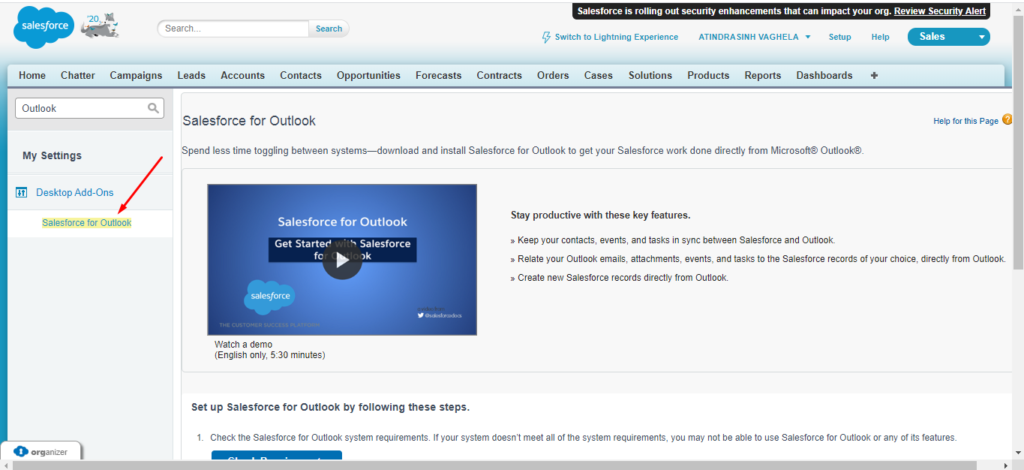Click the Stay productive with these key features text
This screenshot has height=470, width=1024.
coord(601,215)
